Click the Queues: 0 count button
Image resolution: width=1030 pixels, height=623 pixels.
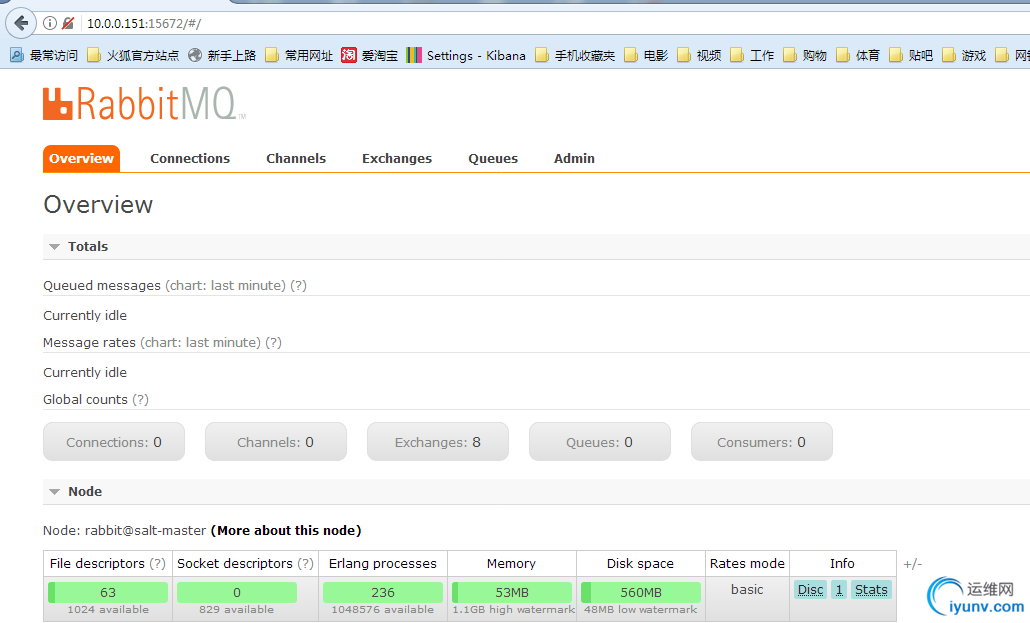point(600,442)
